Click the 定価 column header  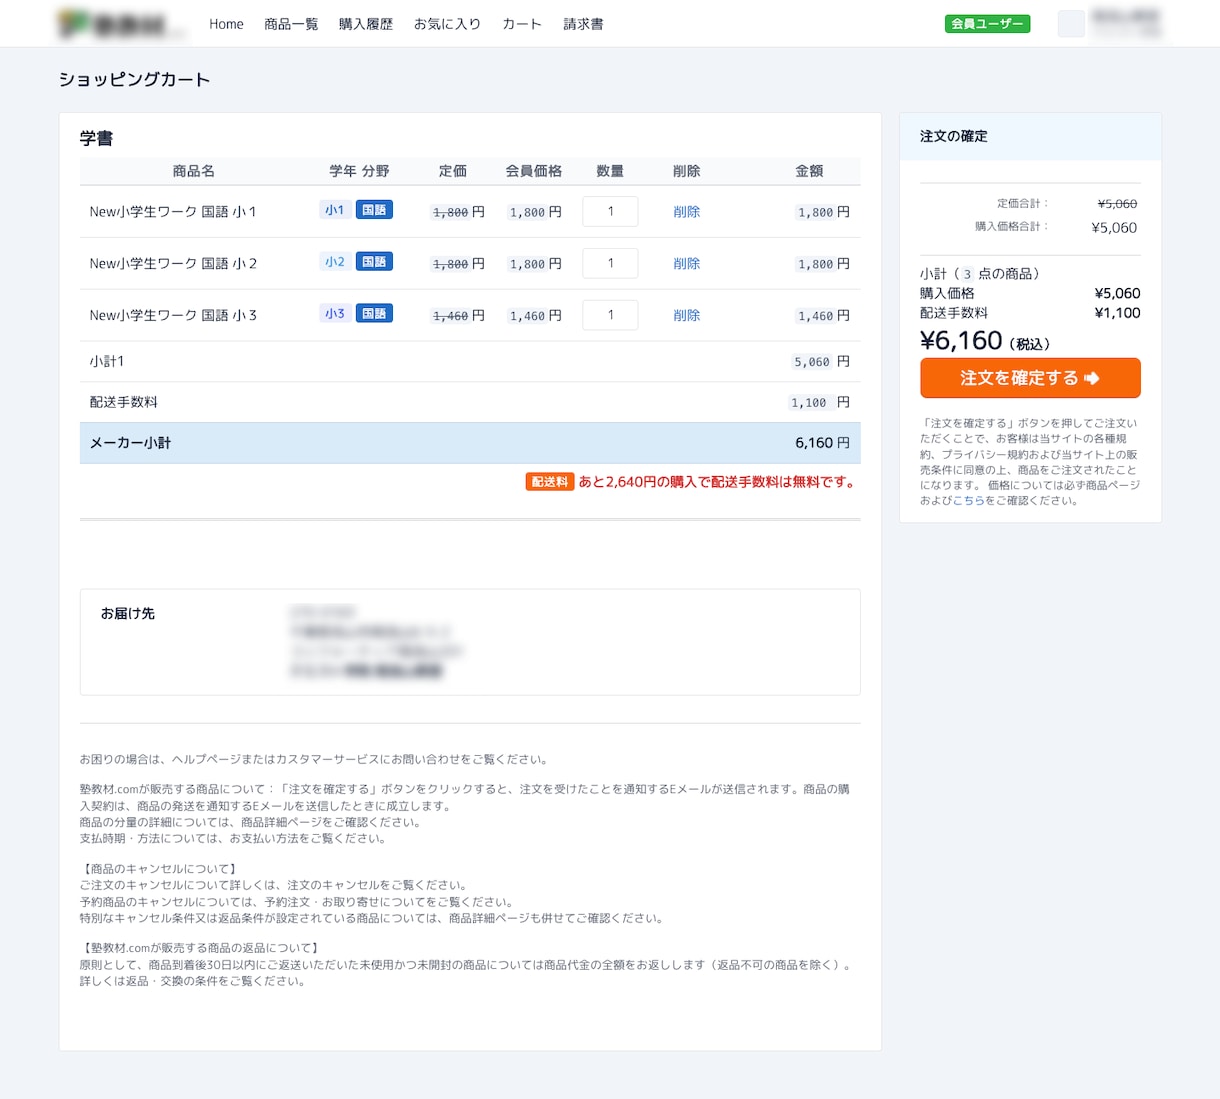[x=453, y=171]
